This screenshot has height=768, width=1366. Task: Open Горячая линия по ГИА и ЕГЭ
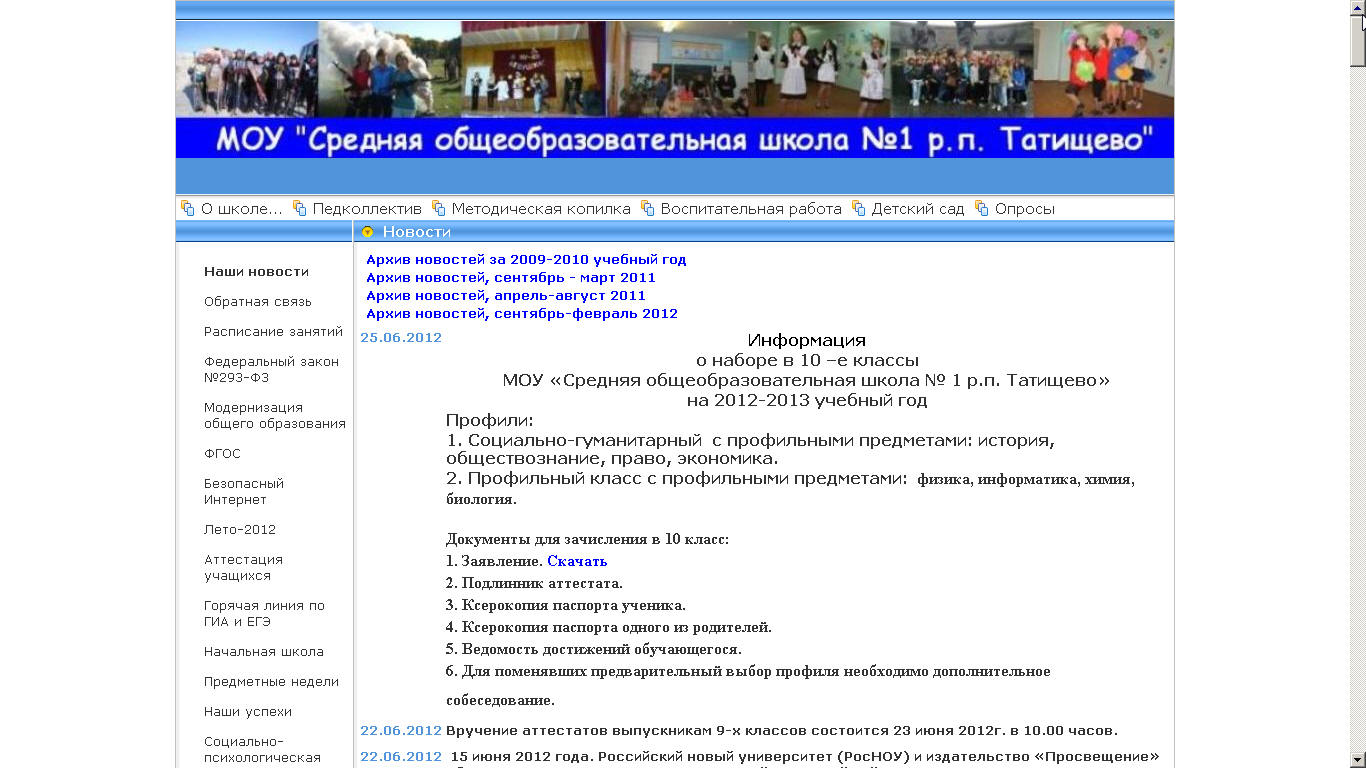click(264, 613)
